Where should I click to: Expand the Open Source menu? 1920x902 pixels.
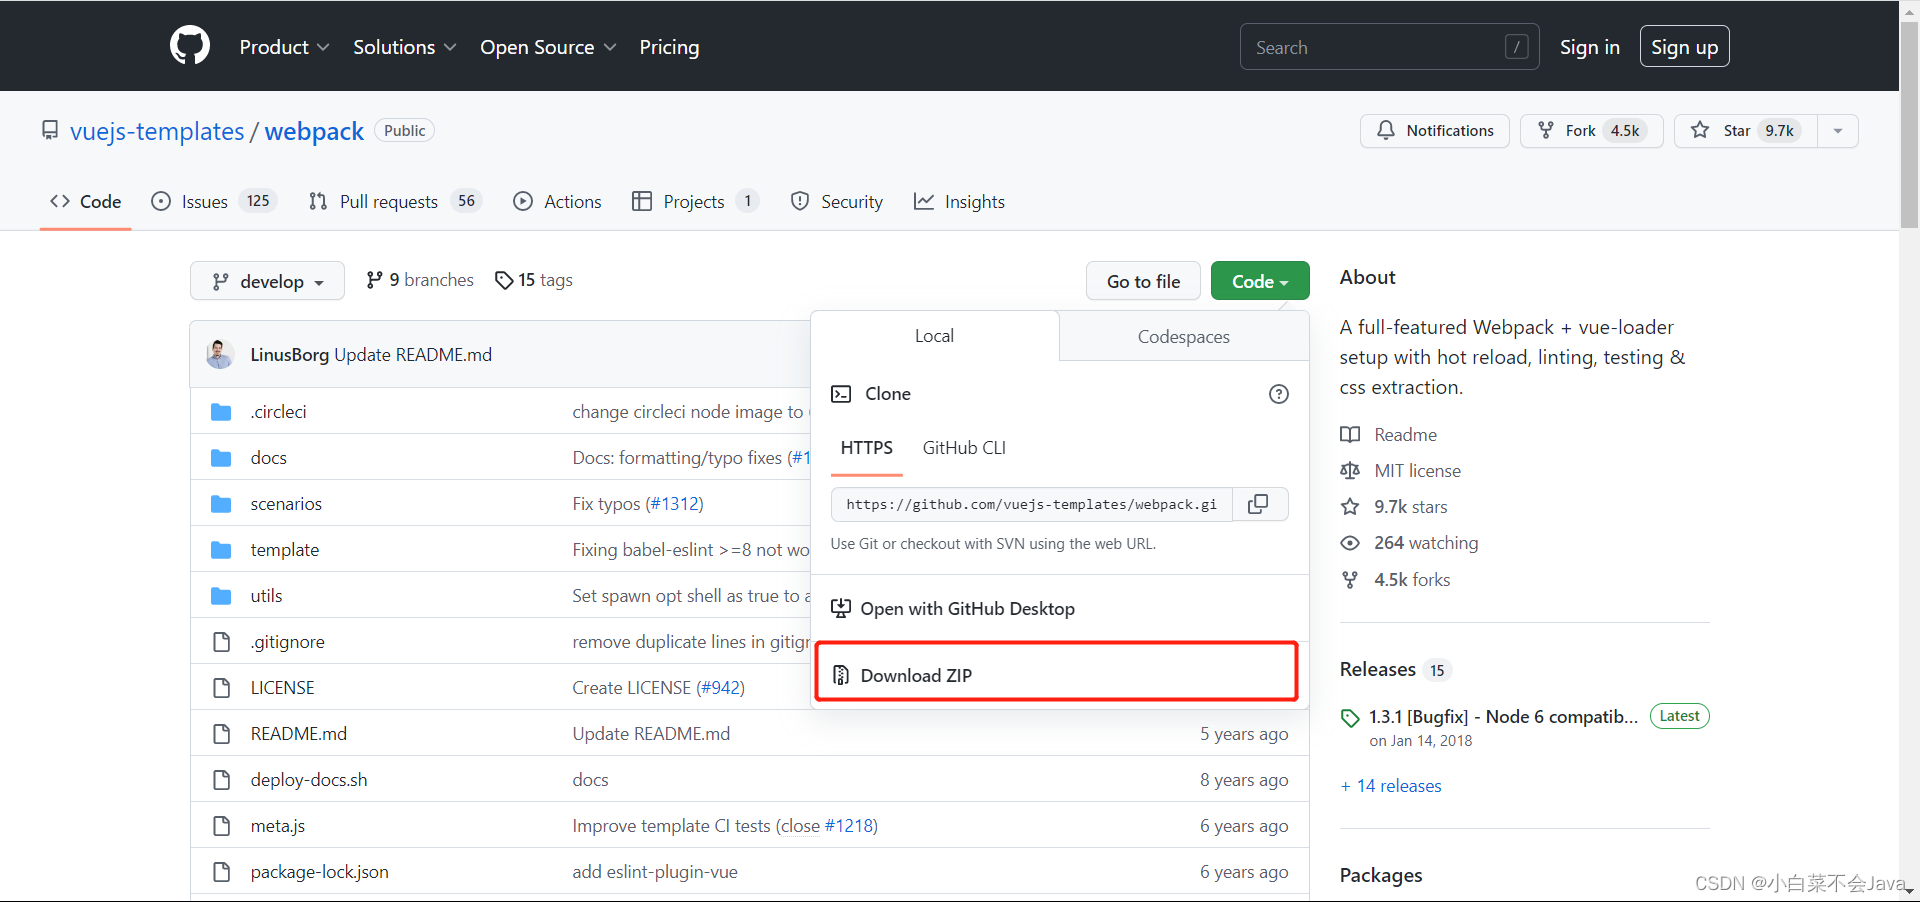pos(548,47)
